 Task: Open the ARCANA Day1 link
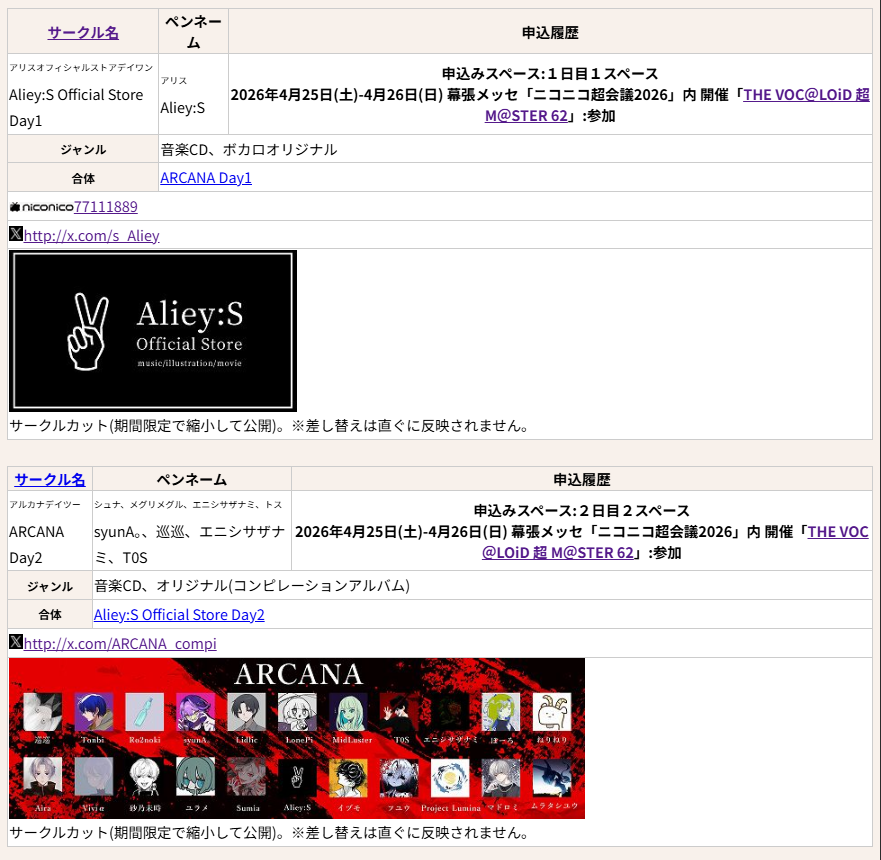205,177
